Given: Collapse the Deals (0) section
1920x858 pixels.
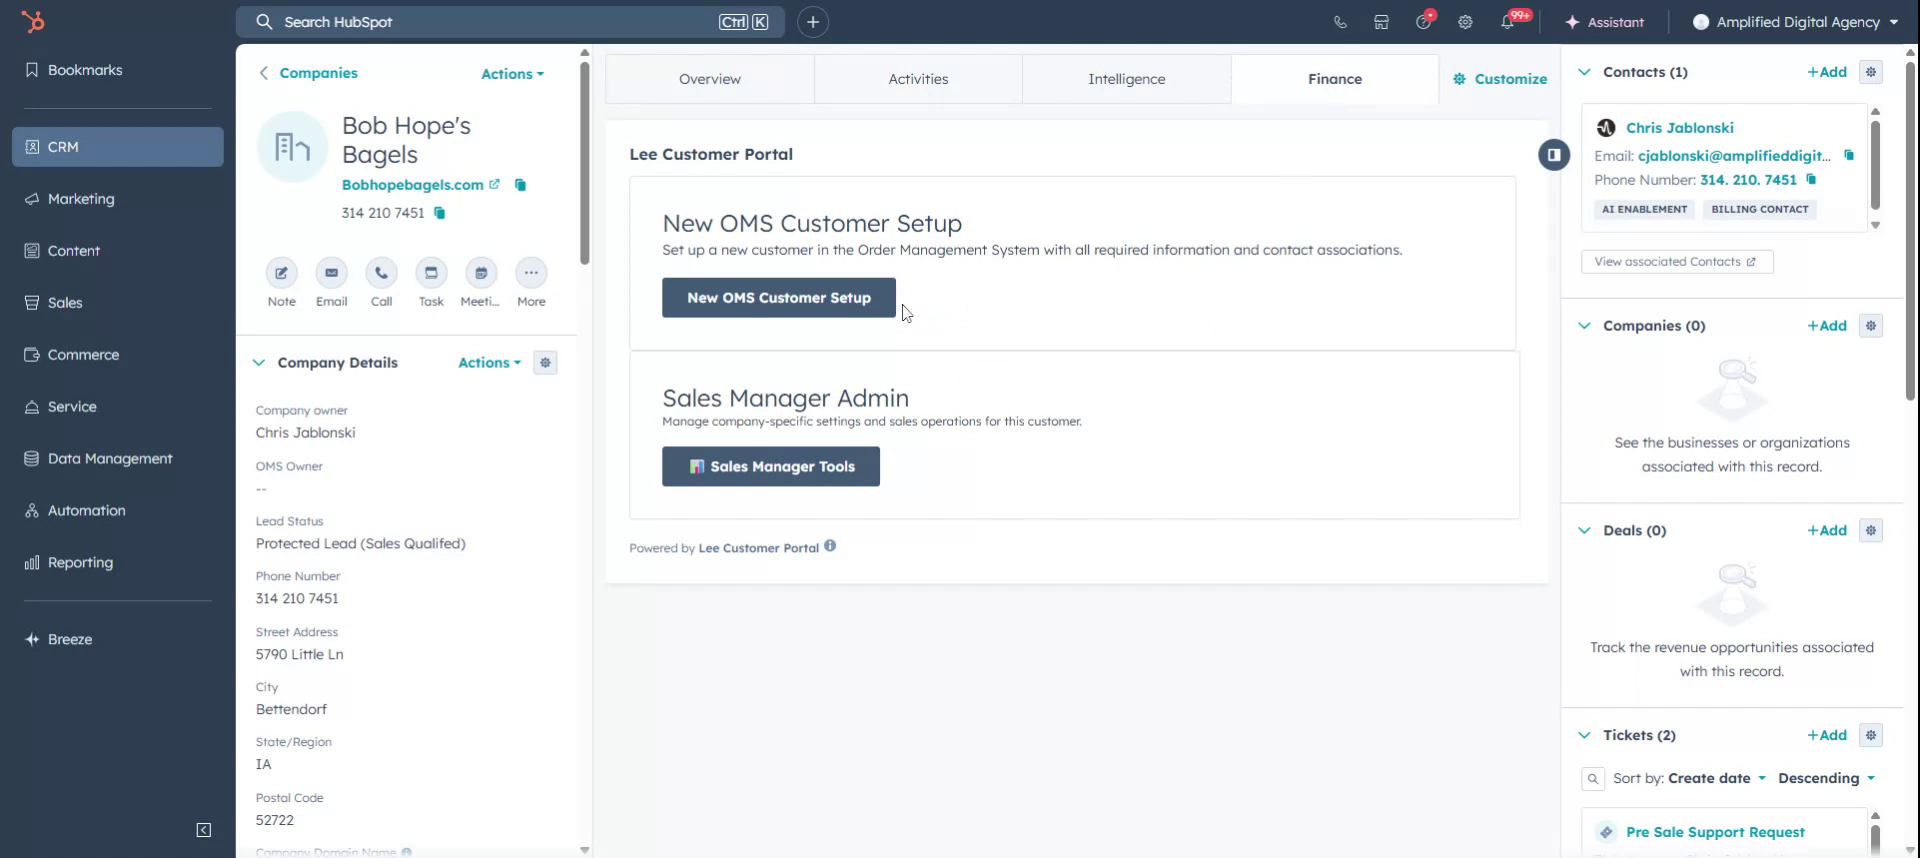Looking at the screenshot, I should tap(1584, 531).
